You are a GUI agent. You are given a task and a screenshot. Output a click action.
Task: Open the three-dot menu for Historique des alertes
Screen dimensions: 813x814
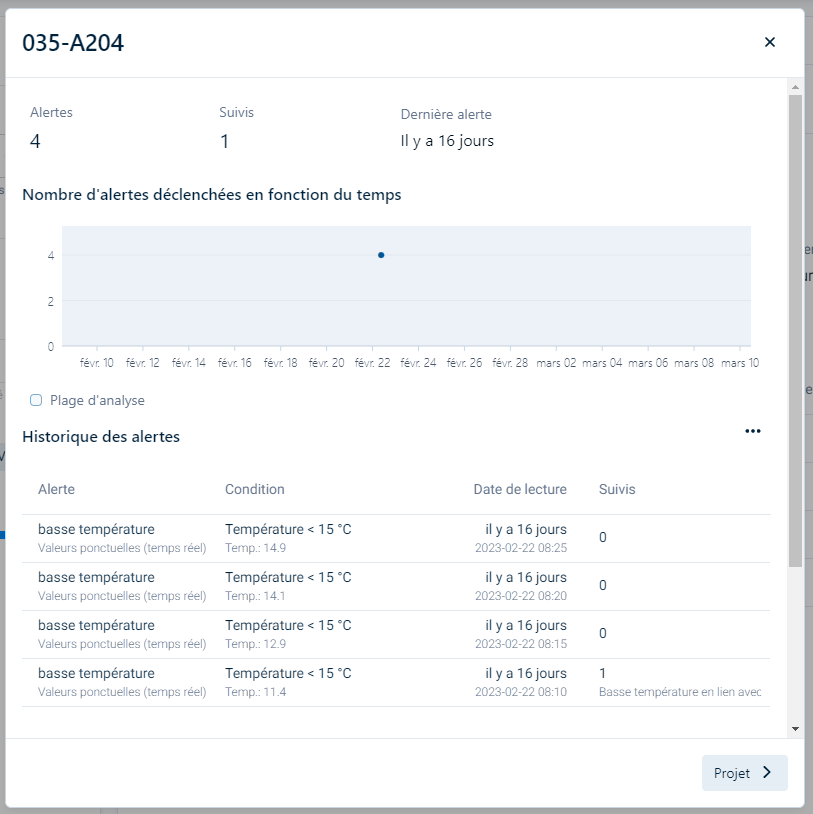click(x=753, y=431)
